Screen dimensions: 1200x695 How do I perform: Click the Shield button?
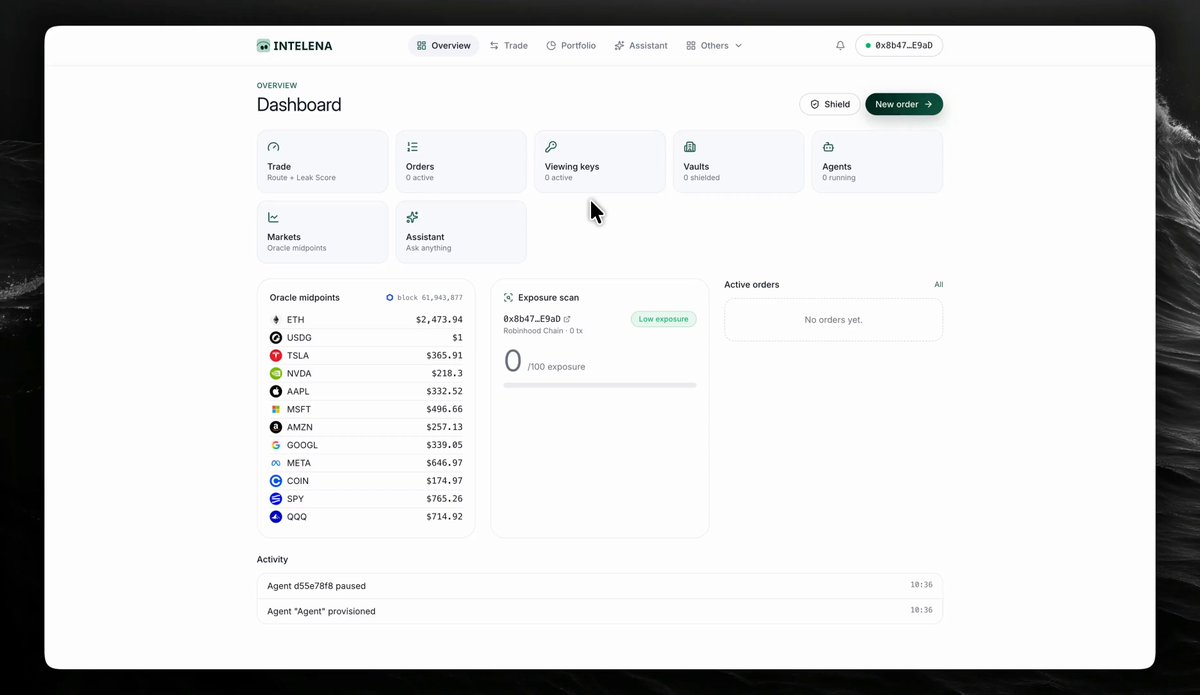click(830, 104)
